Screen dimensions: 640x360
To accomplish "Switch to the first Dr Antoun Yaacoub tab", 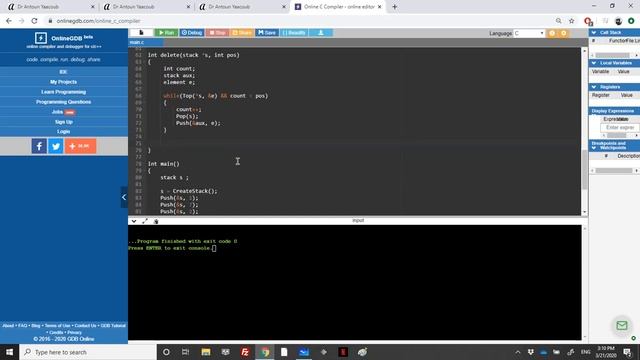I will point(51,7).
